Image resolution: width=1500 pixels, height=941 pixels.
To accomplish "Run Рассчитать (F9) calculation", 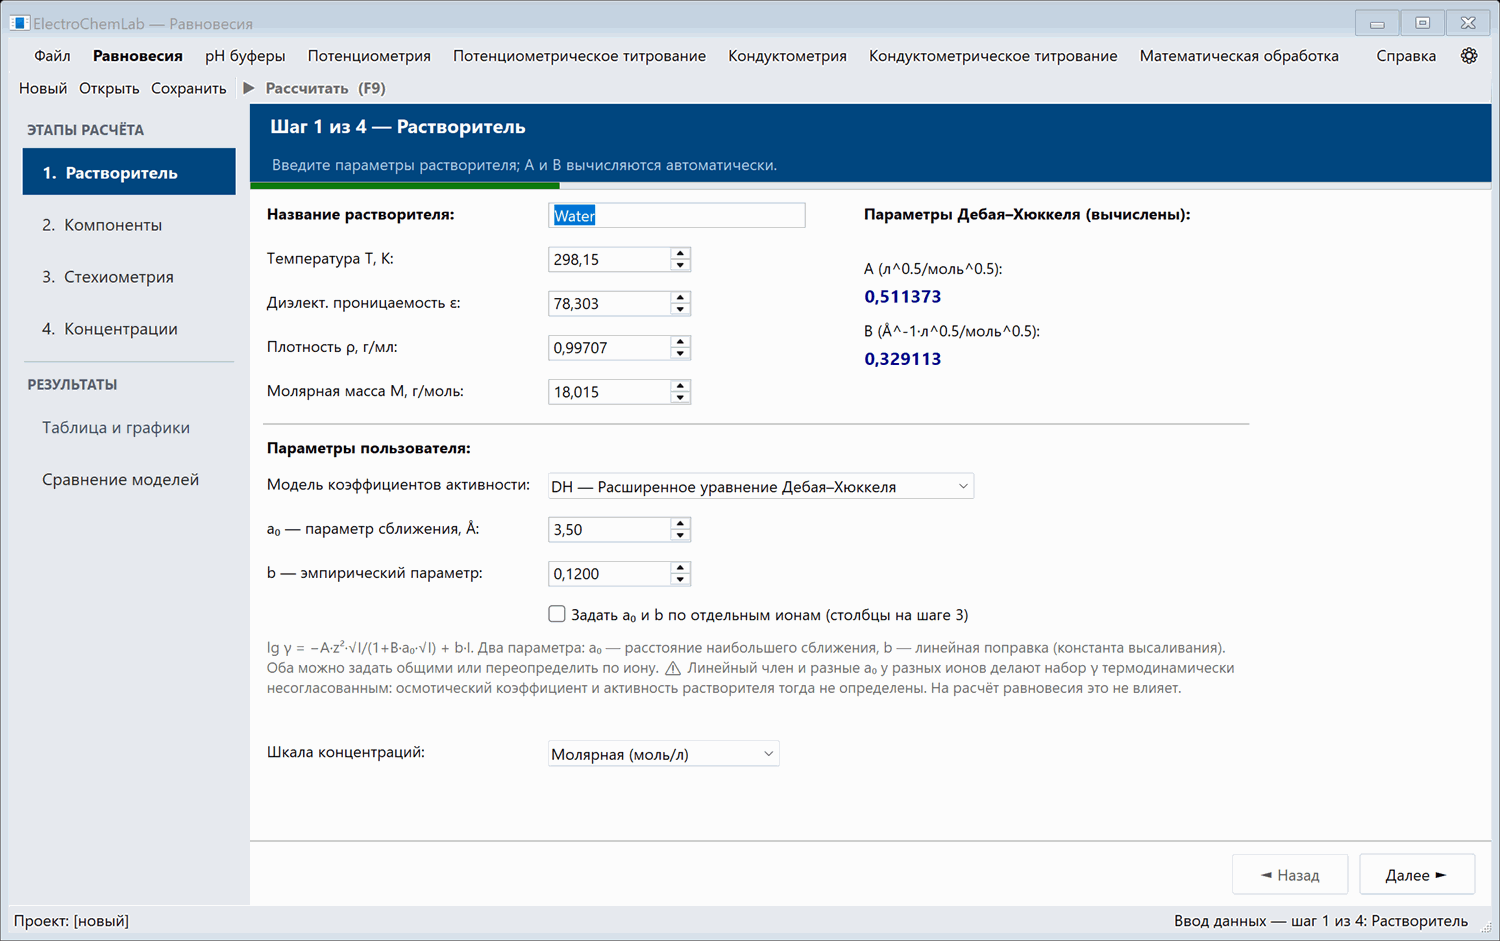I will coord(325,88).
